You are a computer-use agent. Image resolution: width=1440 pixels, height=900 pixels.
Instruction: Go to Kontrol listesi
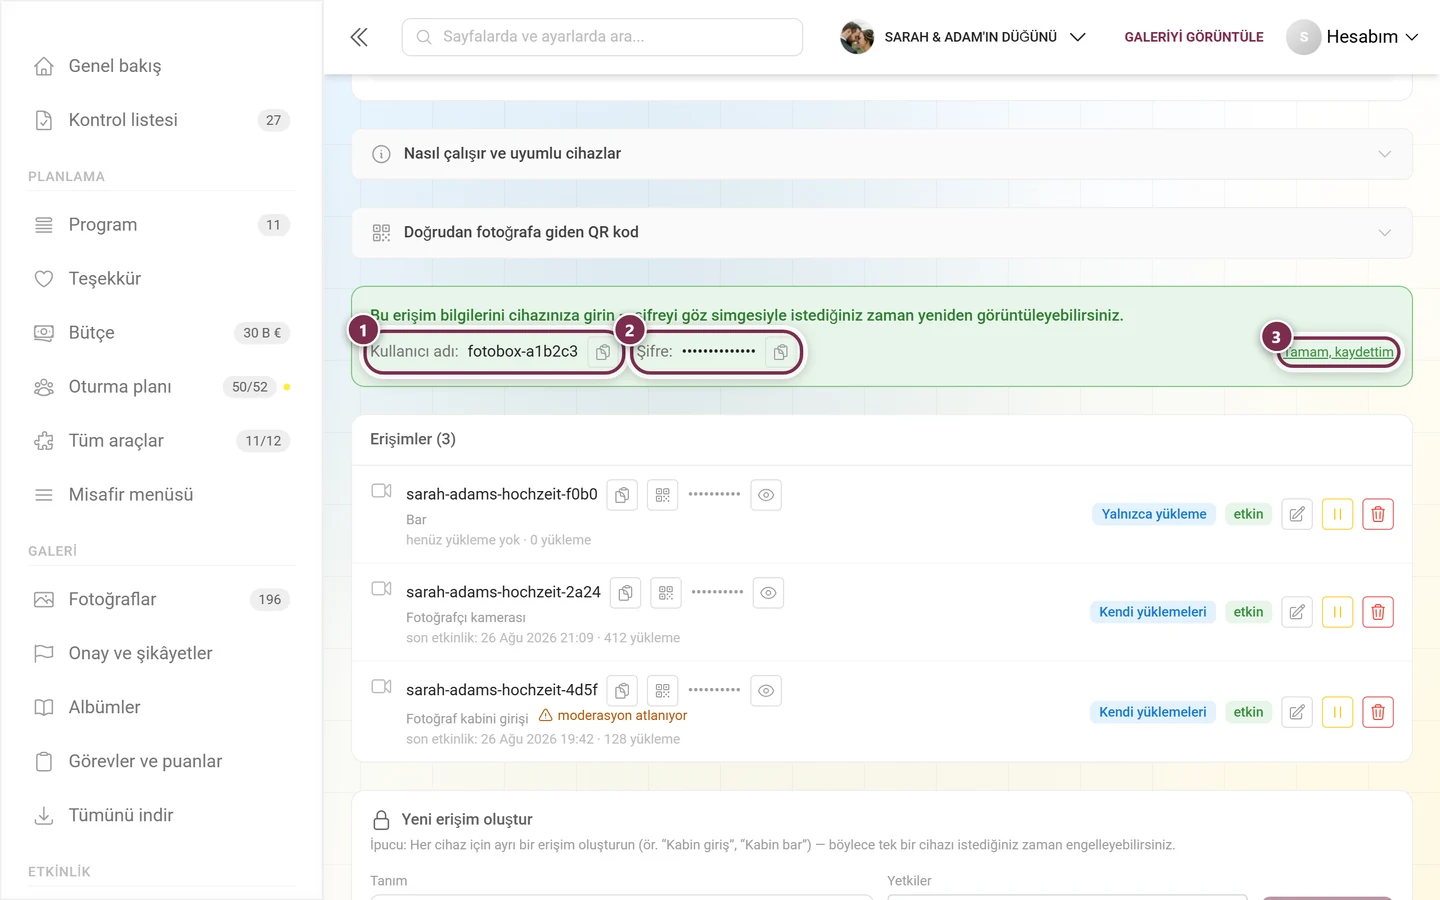coord(161,120)
